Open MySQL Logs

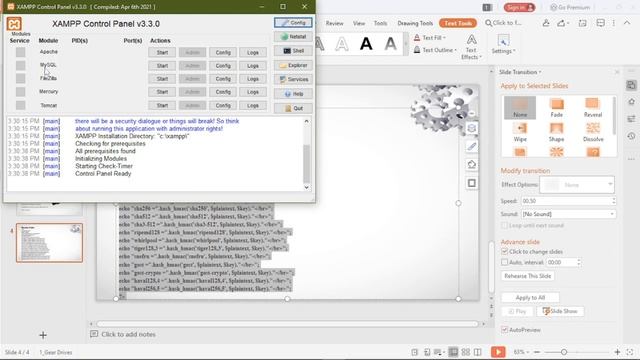click(x=253, y=66)
